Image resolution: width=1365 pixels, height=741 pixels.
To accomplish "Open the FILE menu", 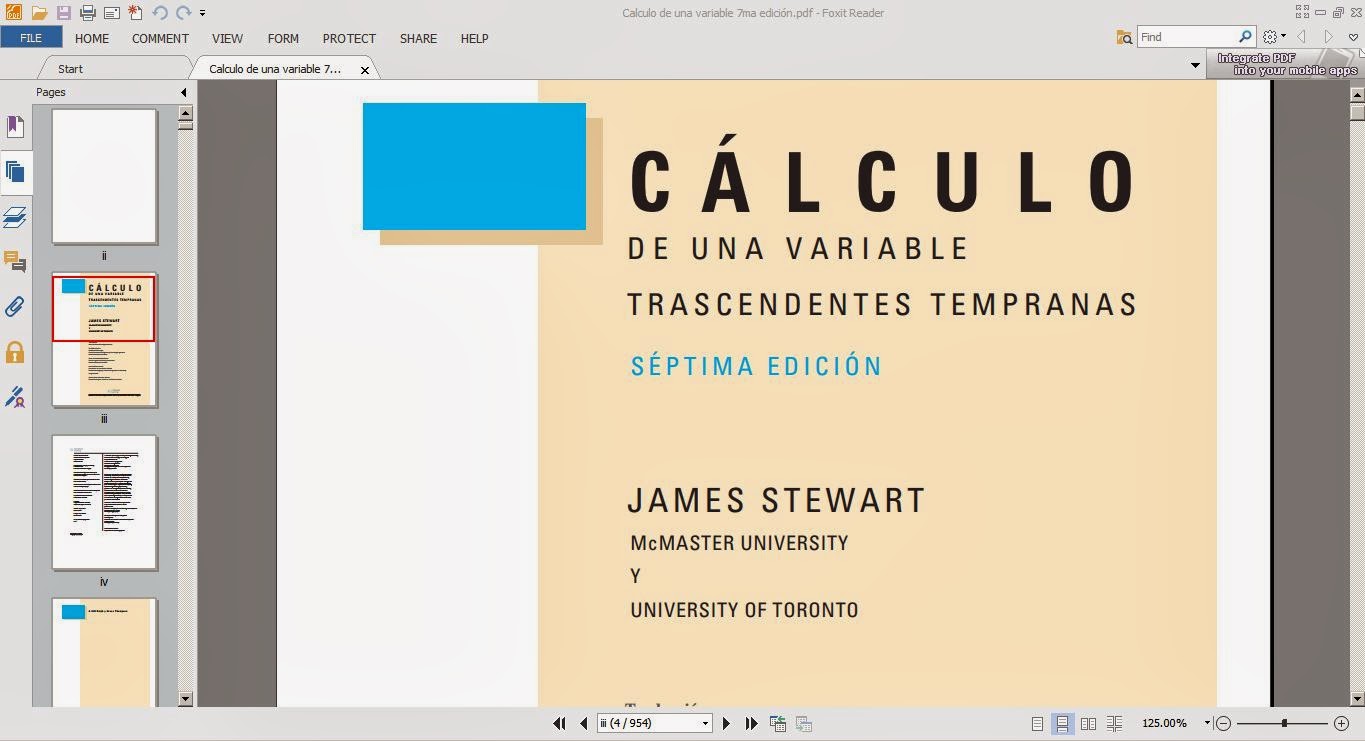I will coord(31,38).
